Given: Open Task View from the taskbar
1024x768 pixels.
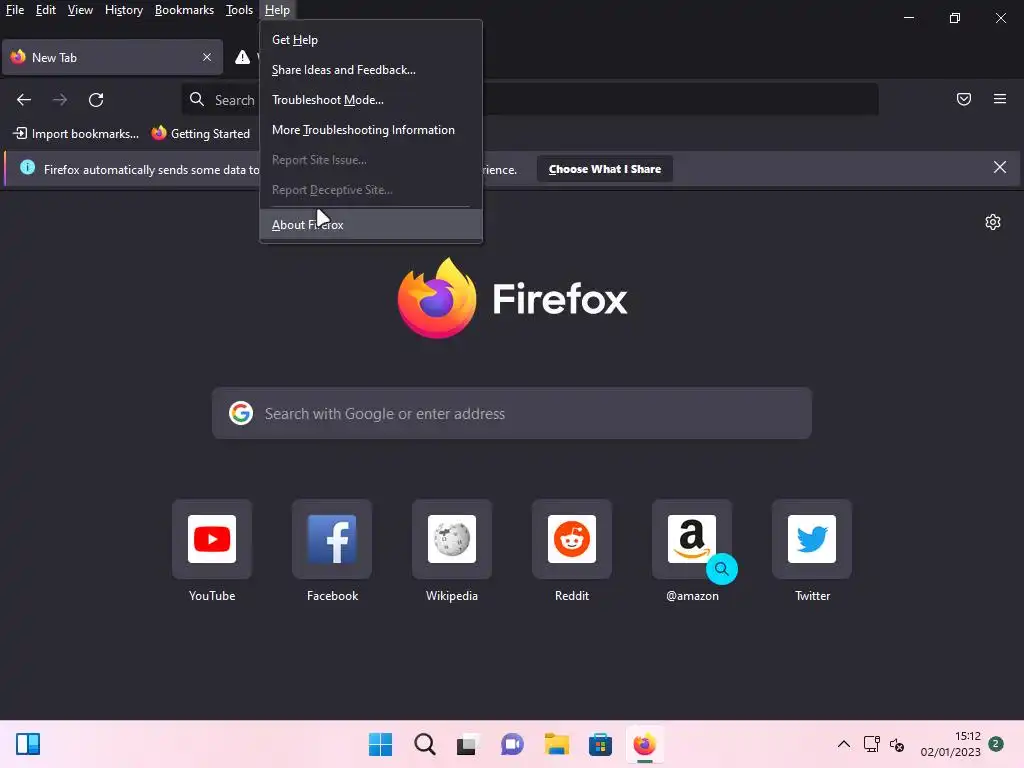Looking at the screenshot, I should pos(468,744).
